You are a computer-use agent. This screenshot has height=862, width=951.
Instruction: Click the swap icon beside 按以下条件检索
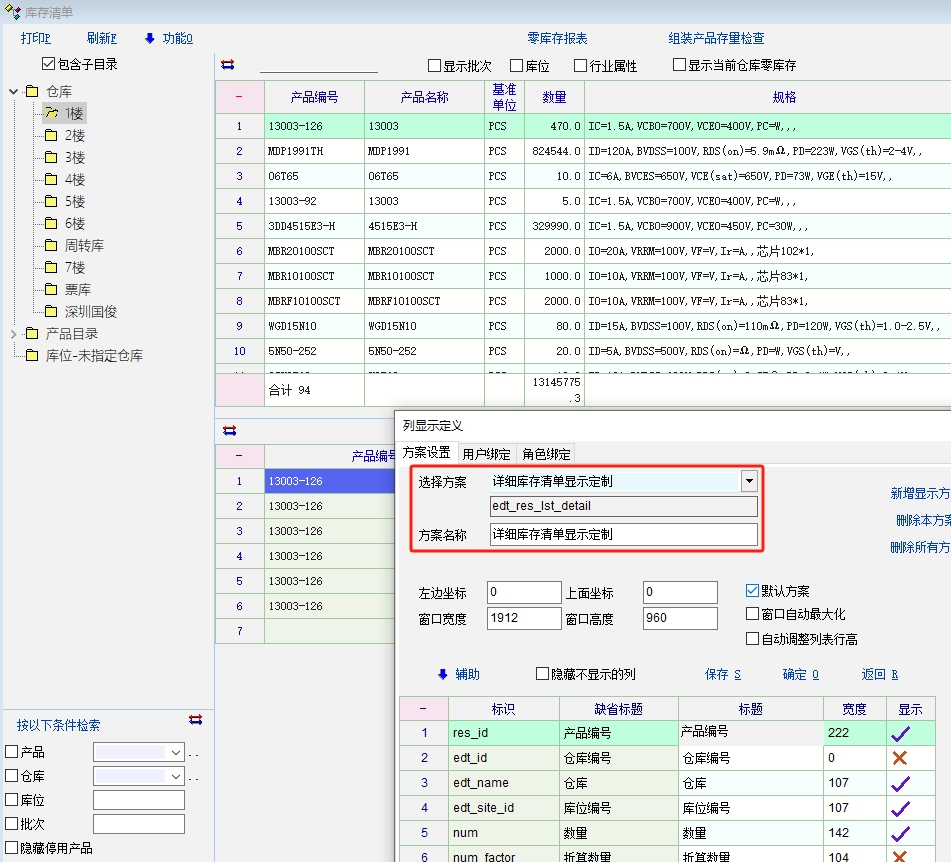(195, 720)
